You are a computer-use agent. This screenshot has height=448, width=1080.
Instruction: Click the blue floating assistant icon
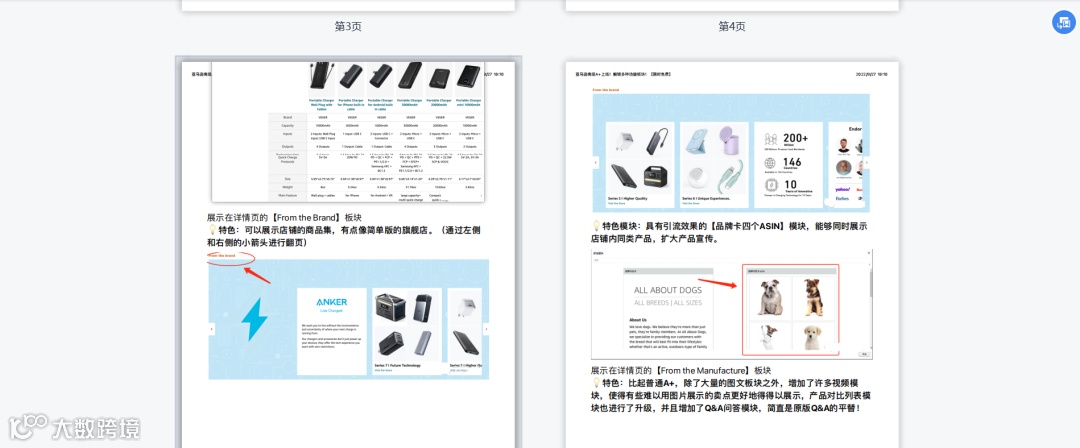1063,22
